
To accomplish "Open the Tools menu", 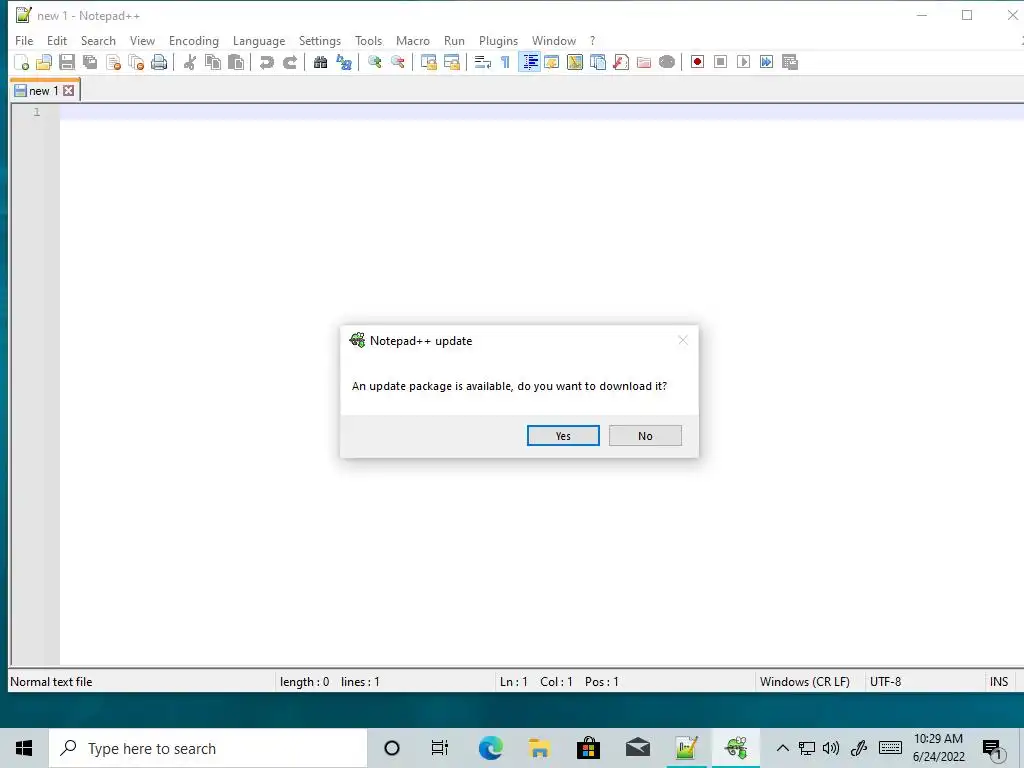I will click(x=368, y=40).
